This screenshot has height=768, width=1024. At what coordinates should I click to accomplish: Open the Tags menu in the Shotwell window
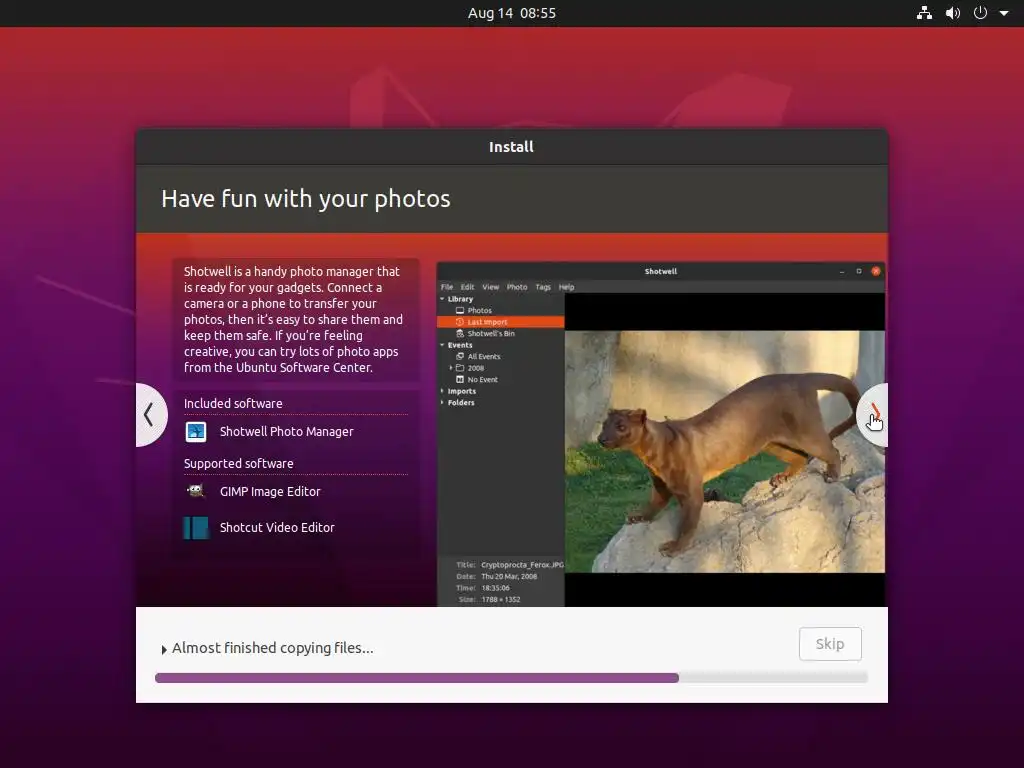pos(543,287)
